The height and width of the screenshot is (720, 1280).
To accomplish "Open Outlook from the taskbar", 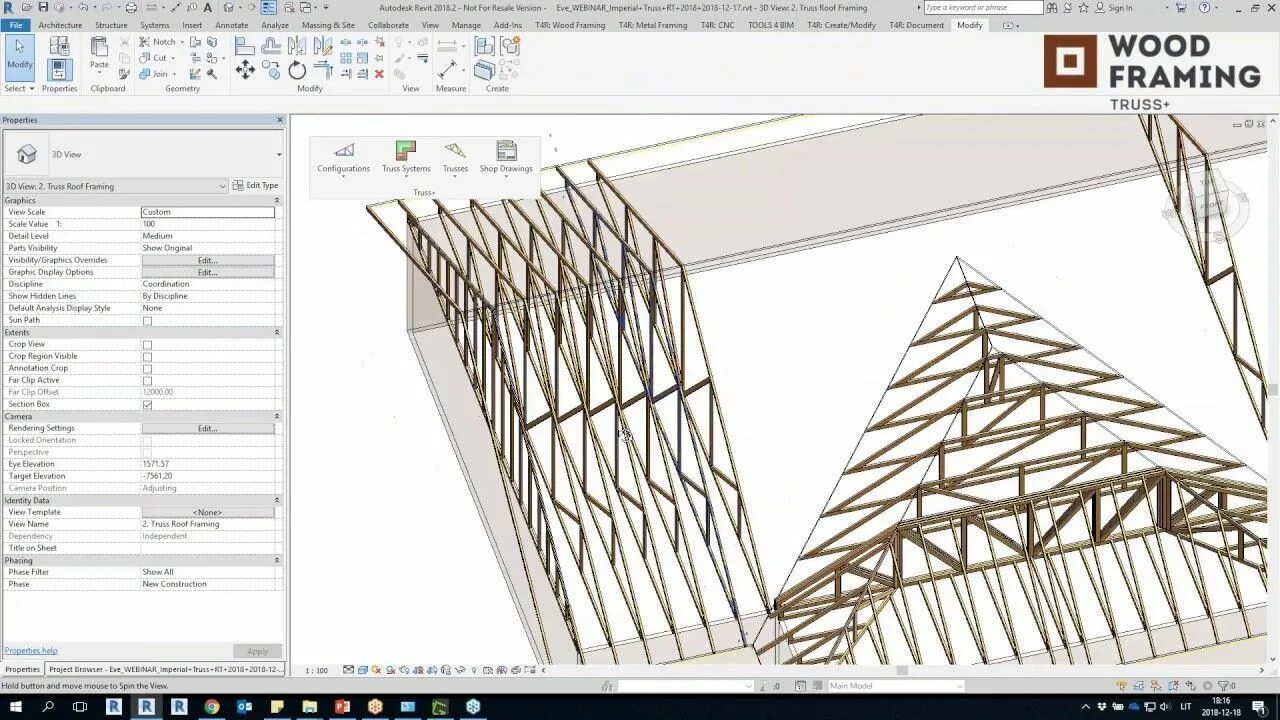I will click(244, 707).
